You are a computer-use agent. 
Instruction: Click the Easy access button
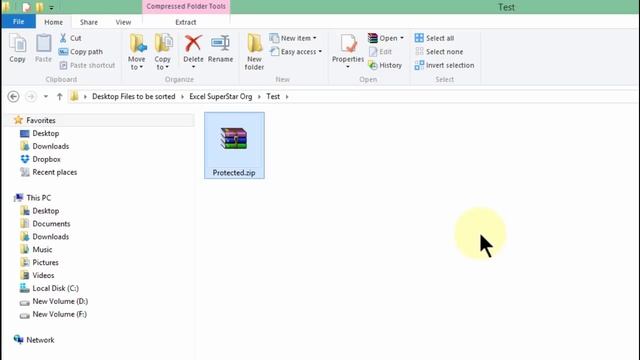coord(296,52)
